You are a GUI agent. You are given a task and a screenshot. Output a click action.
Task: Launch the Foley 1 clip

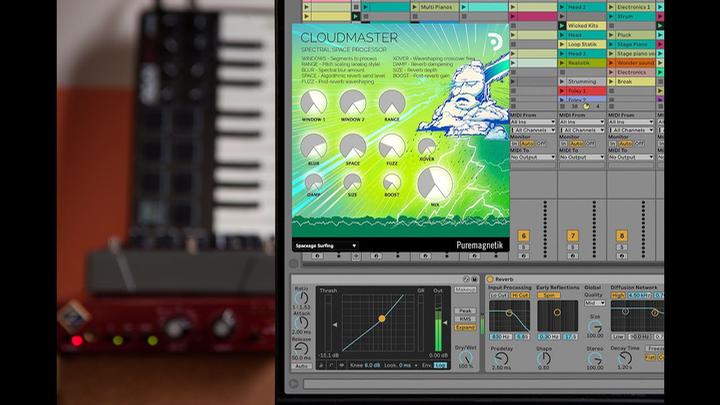click(x=562, y=91)
